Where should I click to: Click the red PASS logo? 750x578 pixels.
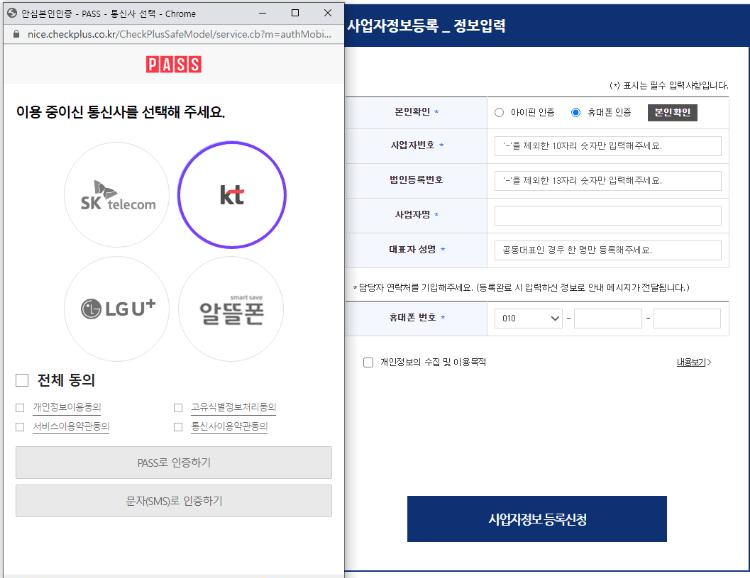(174, 64)
